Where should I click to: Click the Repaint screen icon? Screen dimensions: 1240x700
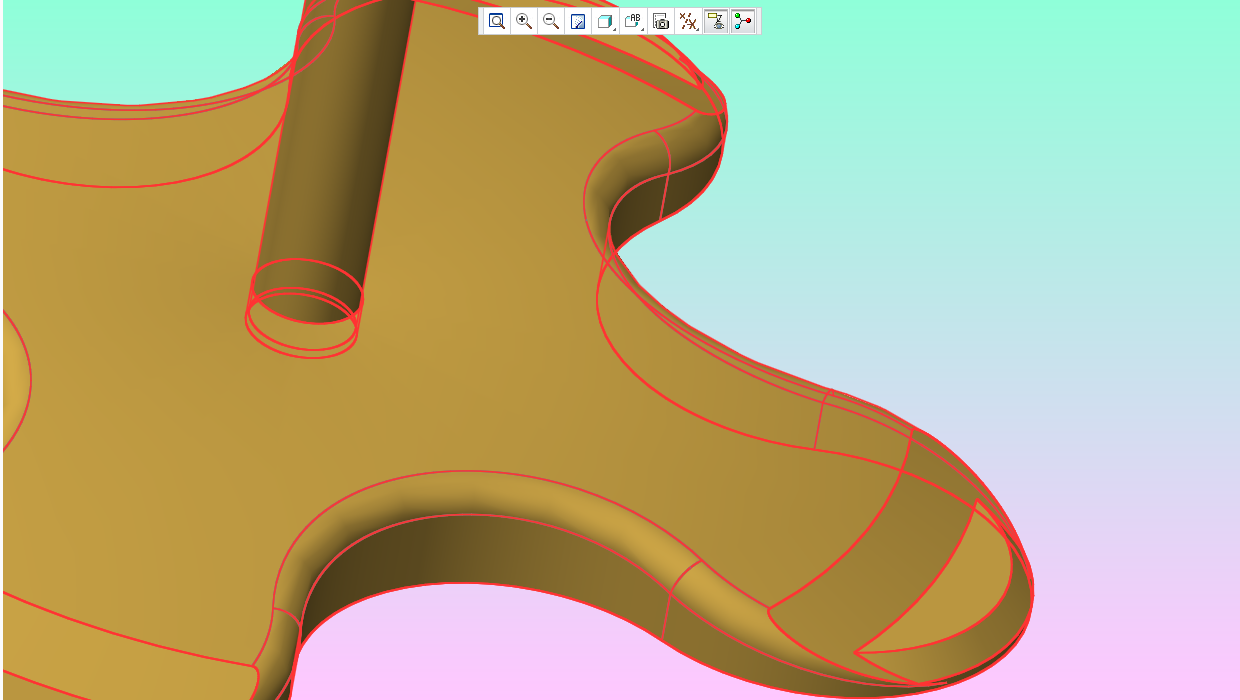(578, 21)
